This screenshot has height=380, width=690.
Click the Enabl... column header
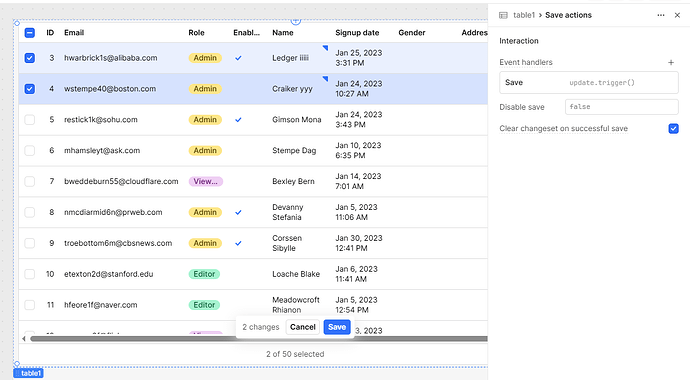246,33
